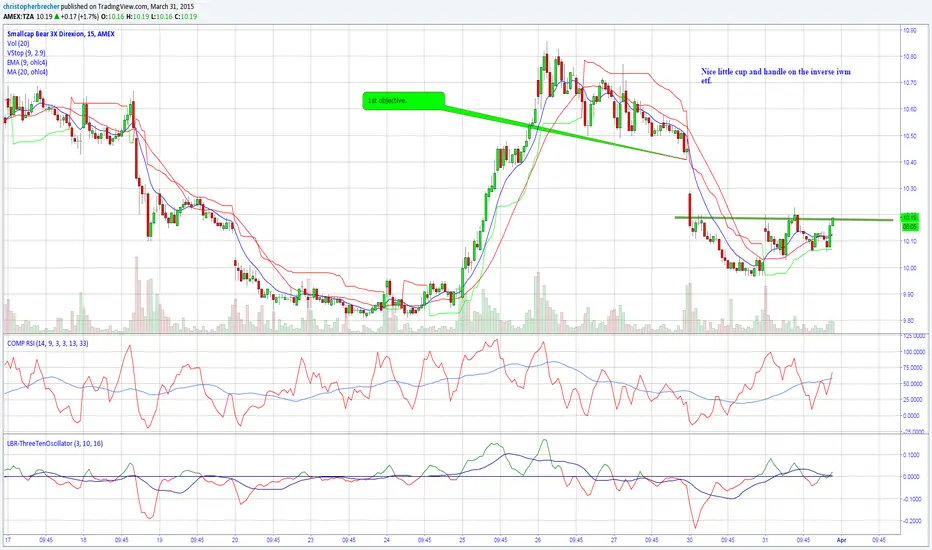The width and height of the screenshot is (932, 550).
Task: Select the 'Nice little cup and handle' note
Action: pyautogui.click(x=776, y=76)
